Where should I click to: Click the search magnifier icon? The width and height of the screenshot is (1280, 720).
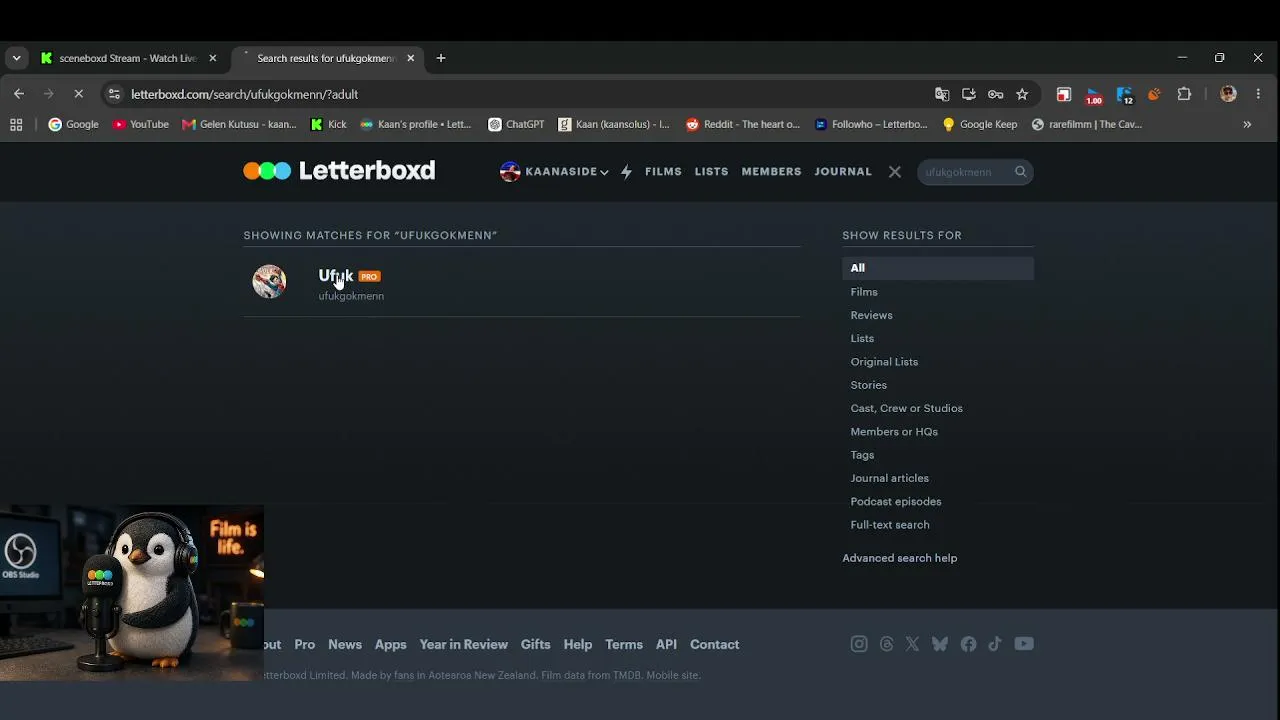pyautogui.click(x=1020, y=172)
